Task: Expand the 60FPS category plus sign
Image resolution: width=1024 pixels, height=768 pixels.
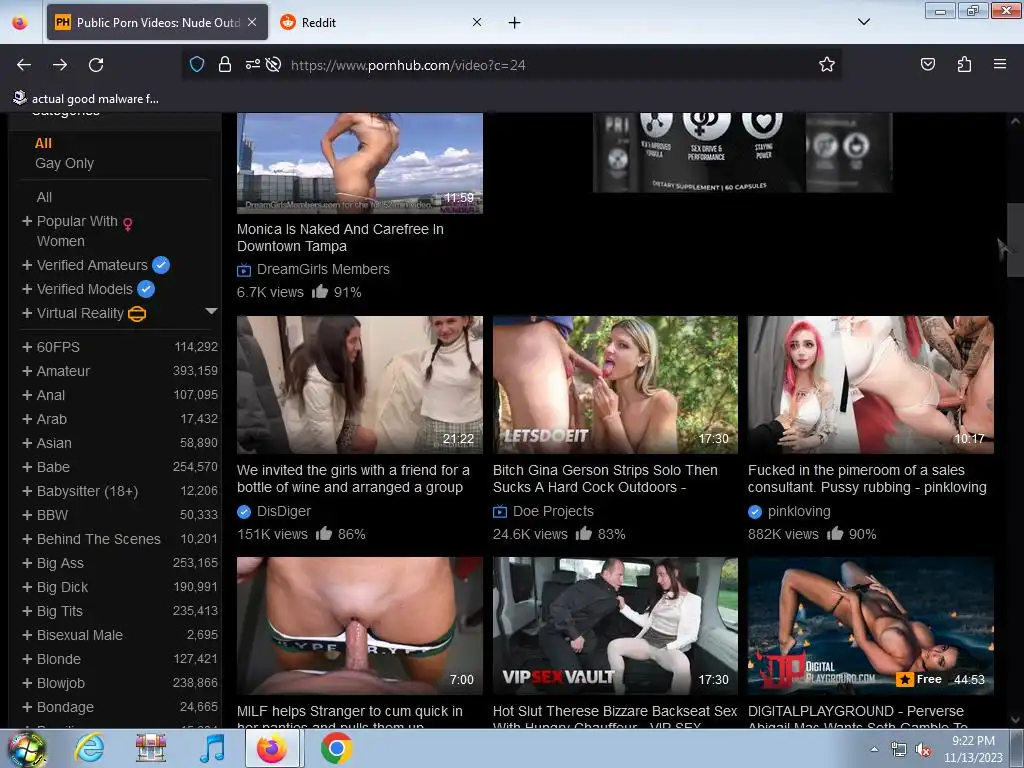Action: [x=27, y=347]
